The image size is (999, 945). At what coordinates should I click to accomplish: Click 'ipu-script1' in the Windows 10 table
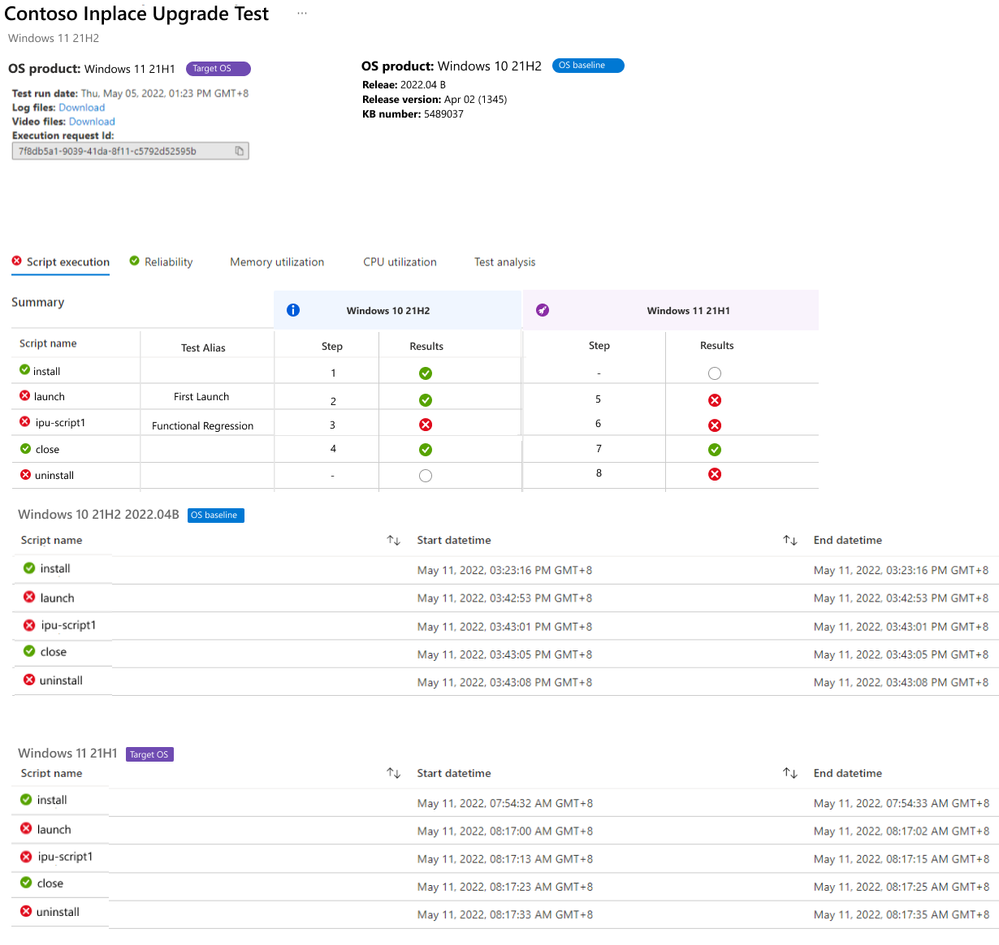(68, 625)
